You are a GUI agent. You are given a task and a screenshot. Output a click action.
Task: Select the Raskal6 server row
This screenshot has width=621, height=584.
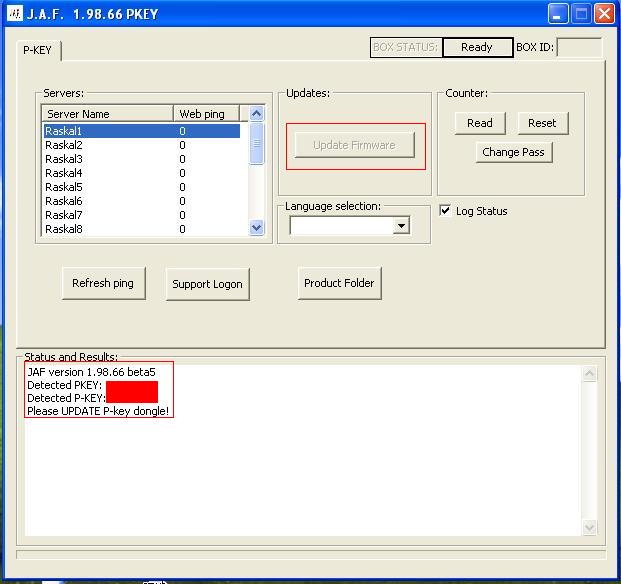142,201
